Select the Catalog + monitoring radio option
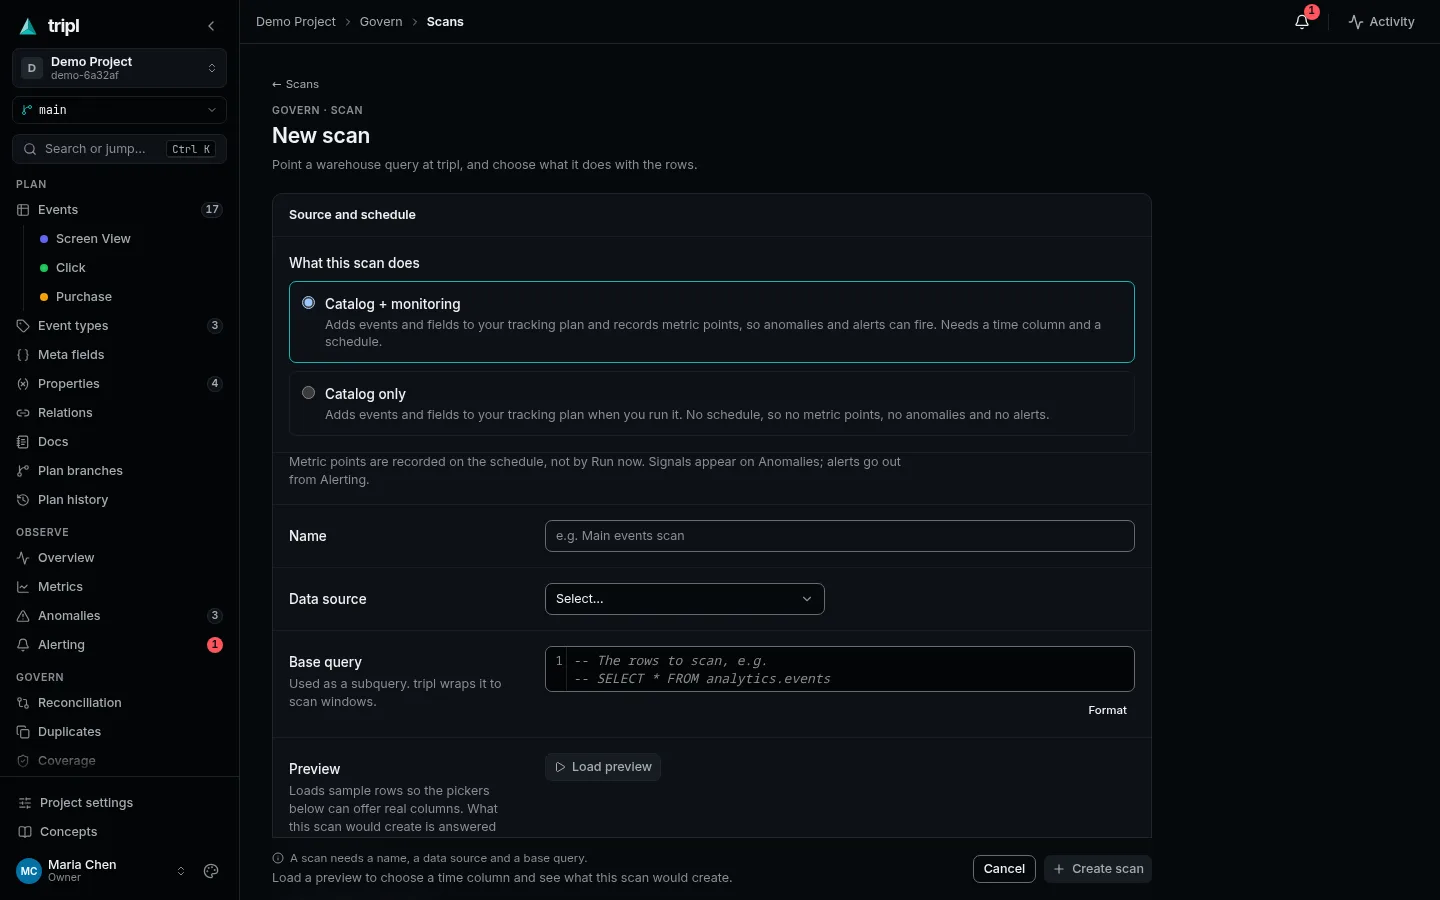This screenshot has height=900, width=1440. coord(308,303)
